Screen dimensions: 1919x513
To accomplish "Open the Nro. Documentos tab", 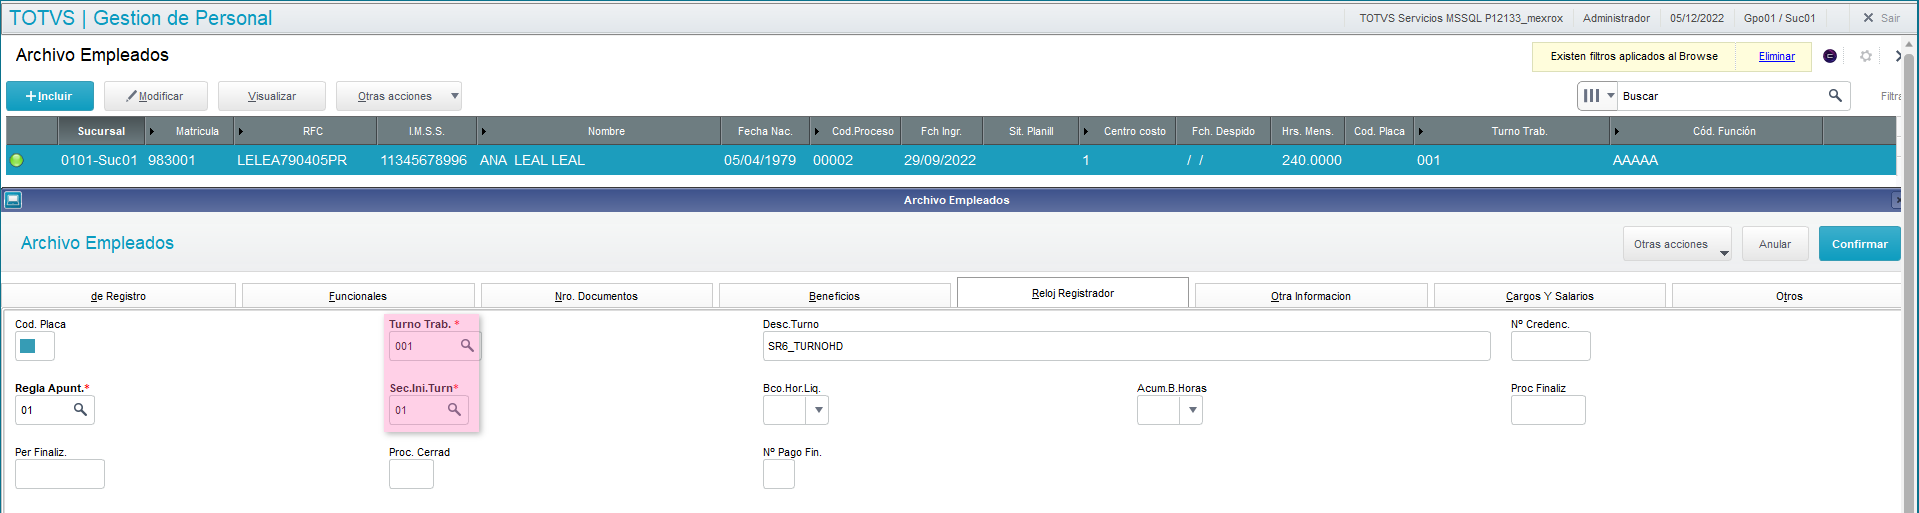I will click(596, 296).
